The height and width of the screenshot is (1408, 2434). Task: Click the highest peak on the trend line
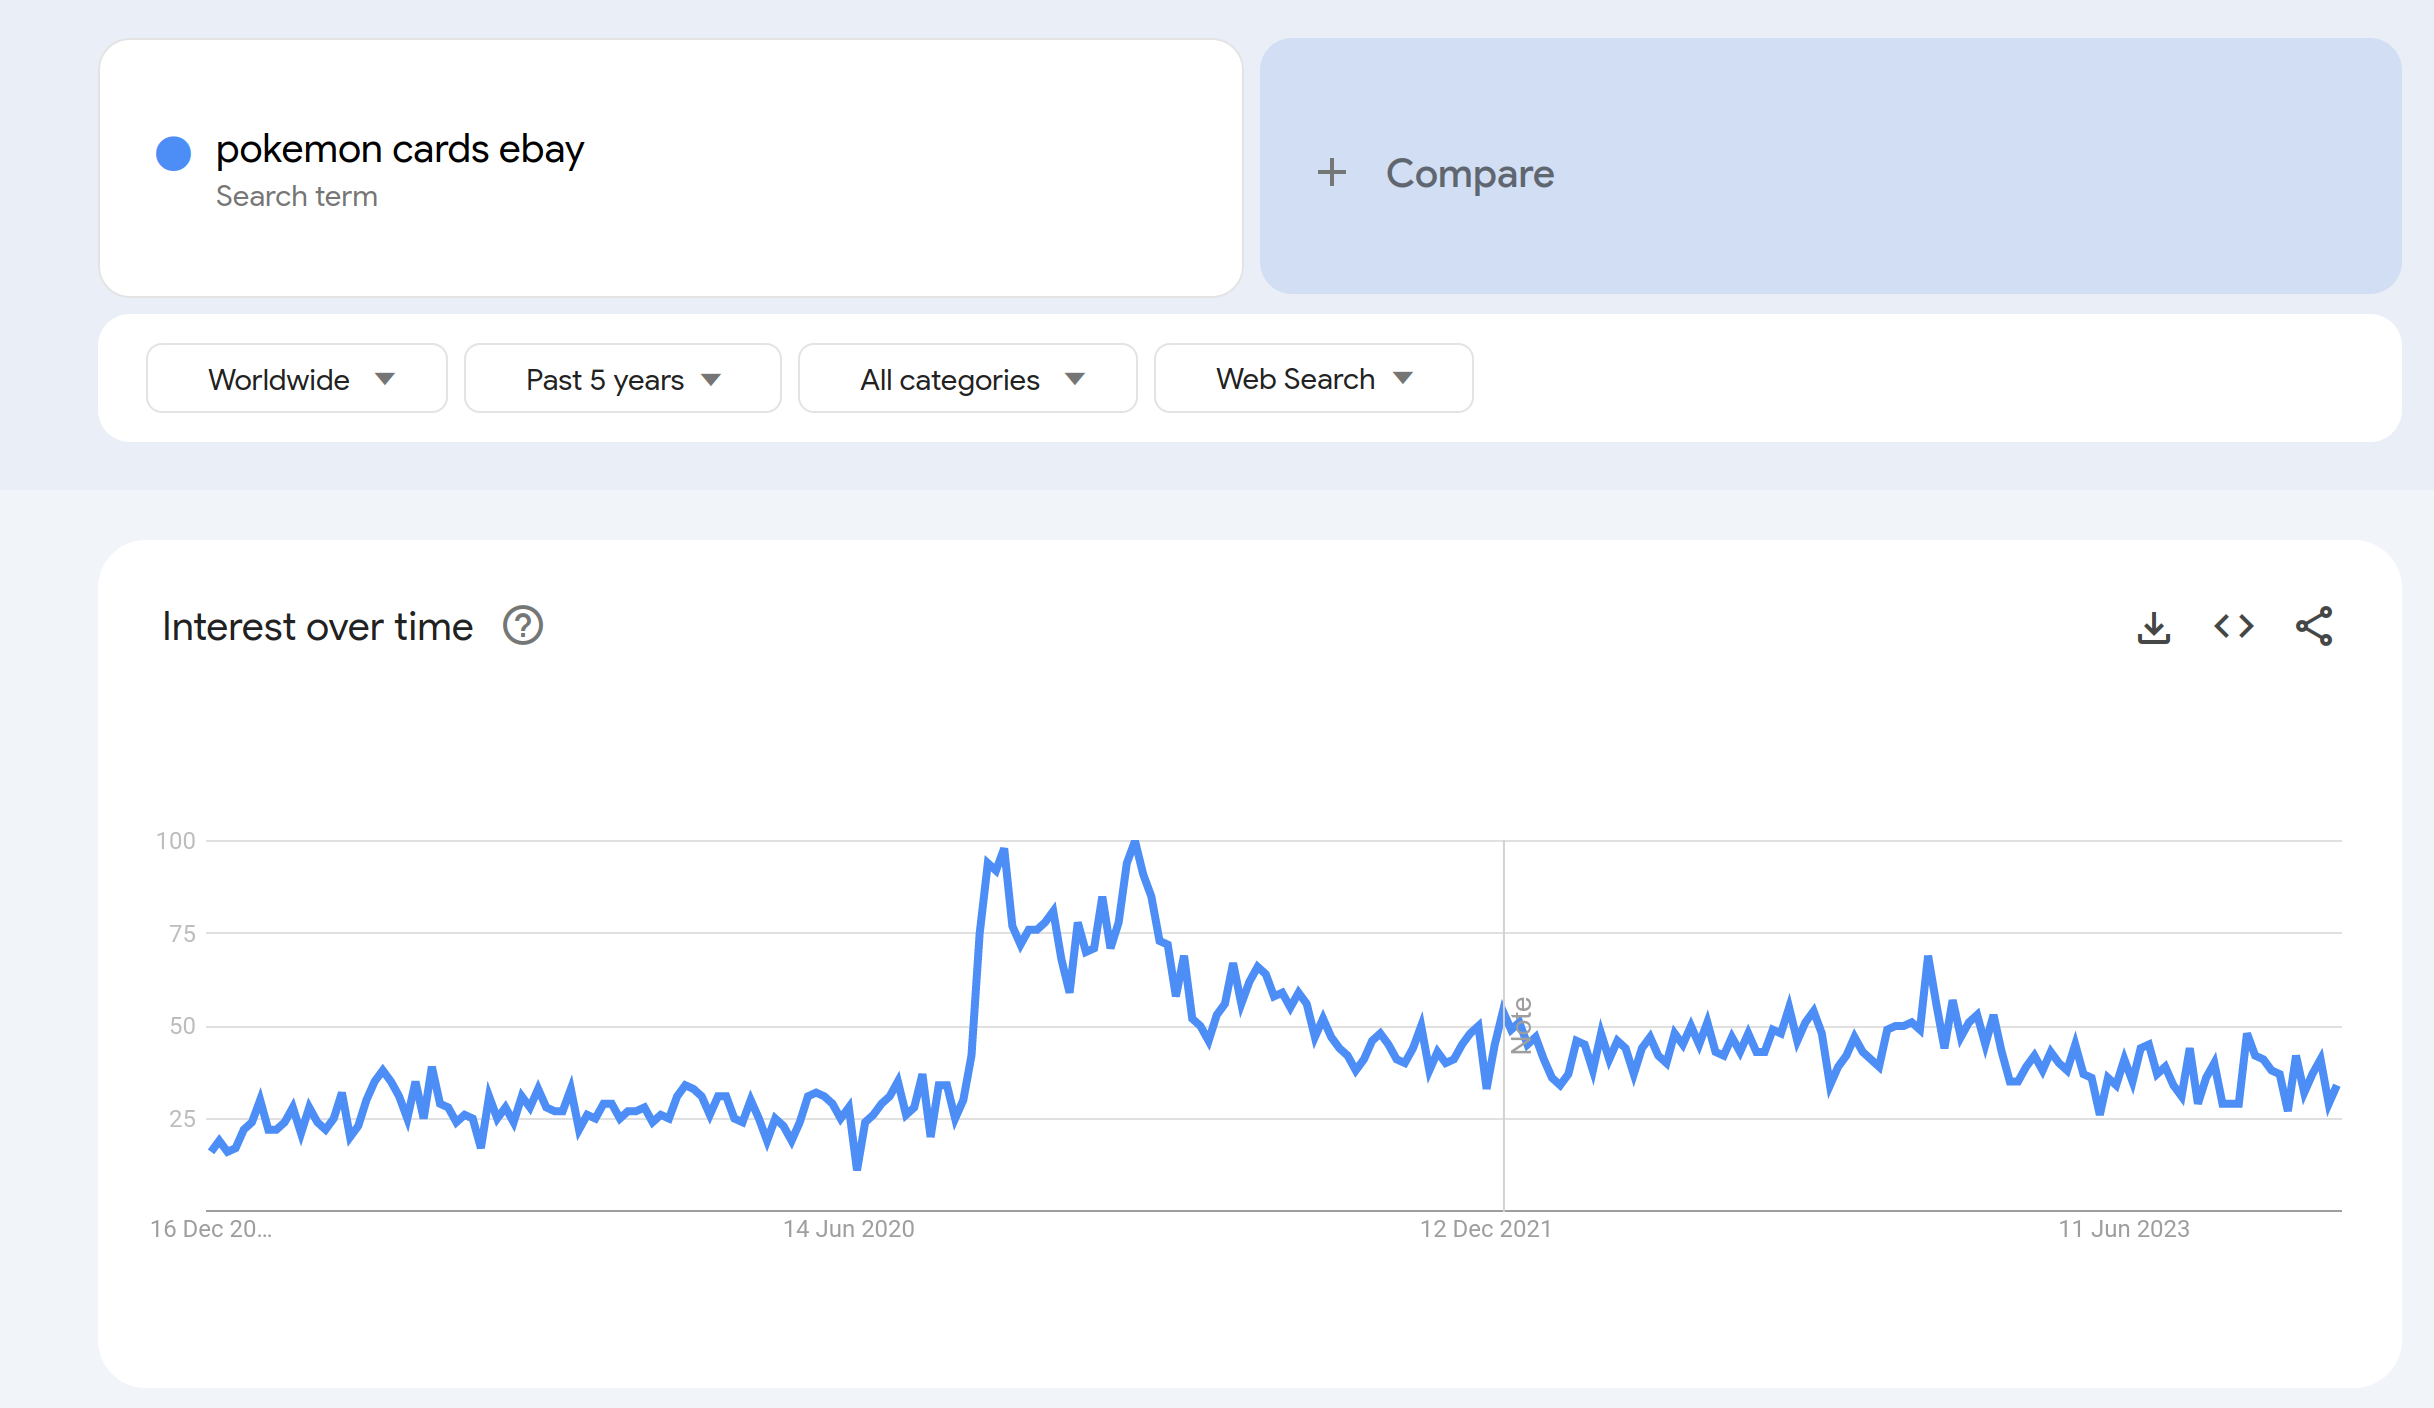(x=1135, y=843)
